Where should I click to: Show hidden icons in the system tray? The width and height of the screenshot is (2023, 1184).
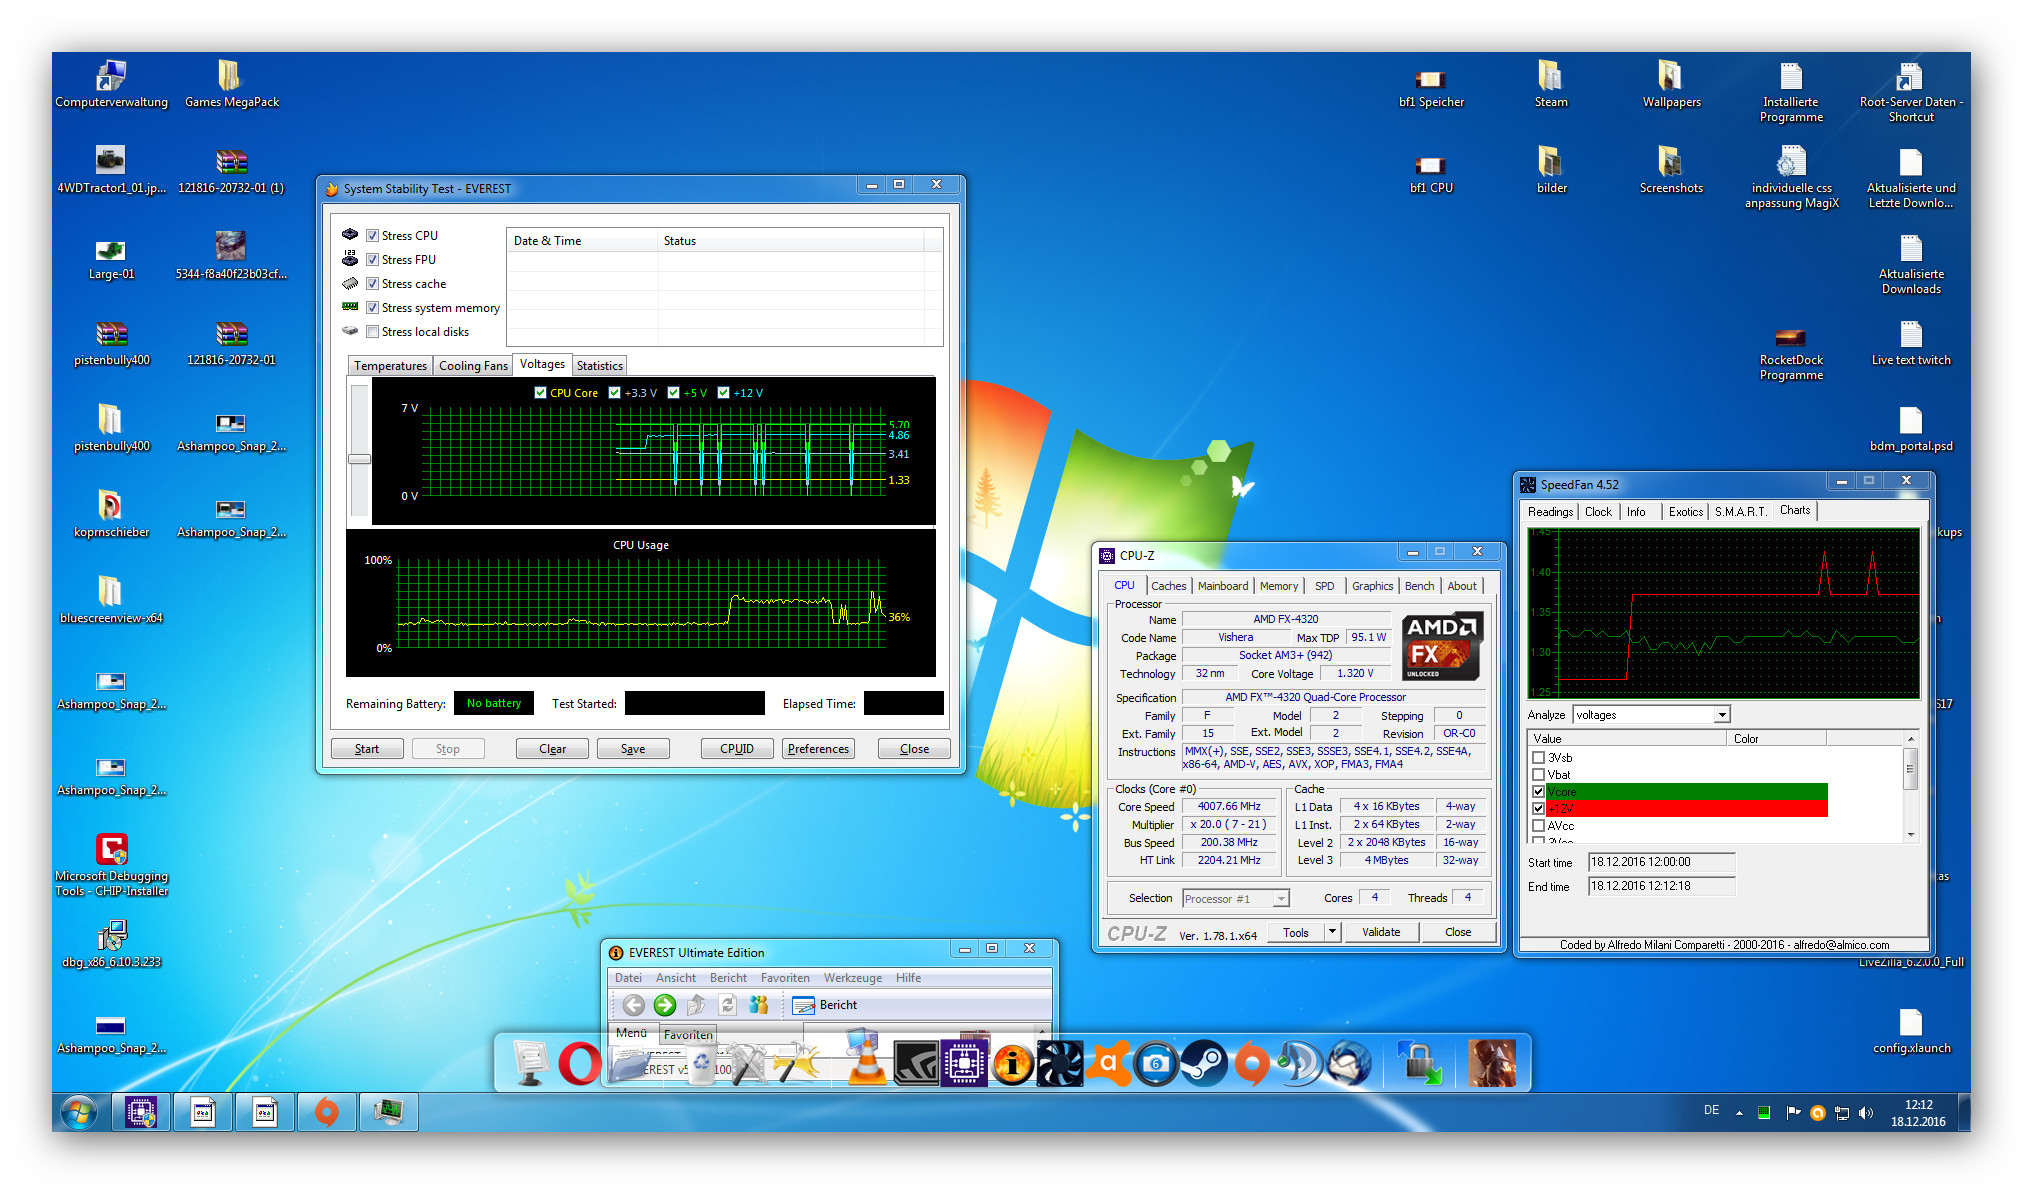tap(1739, 1113)
